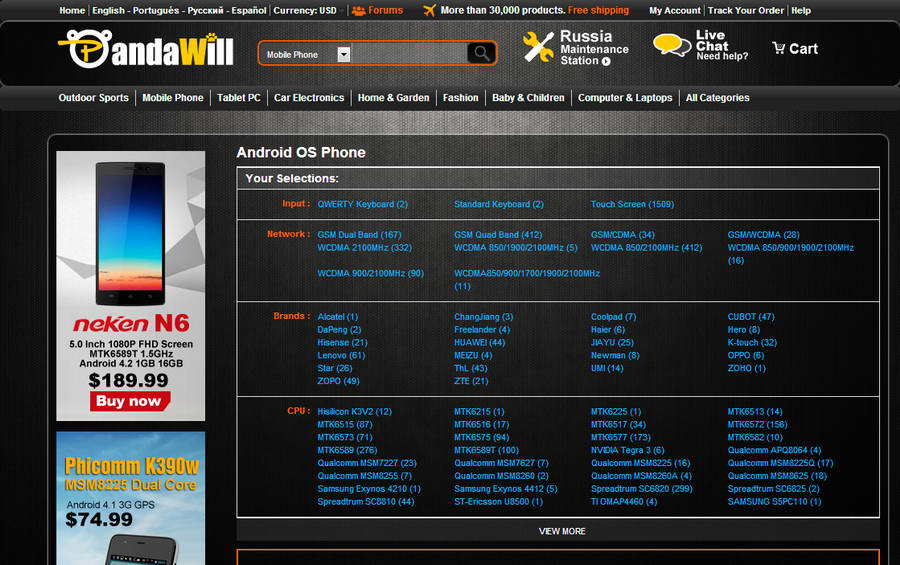Filter by GSM/CDMA (34)
900x565 pixels.
click(x=623, y=234)
